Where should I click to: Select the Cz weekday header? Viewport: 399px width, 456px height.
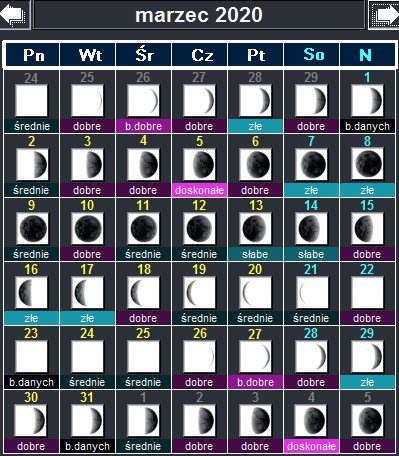(x=200, y=55)
